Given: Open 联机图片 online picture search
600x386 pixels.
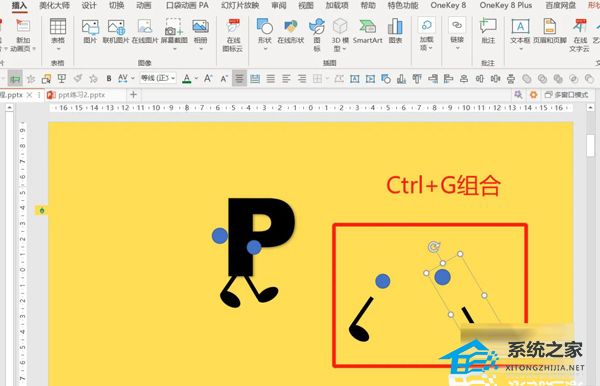Looking at the screenshot, I should (x=116, y=31).
